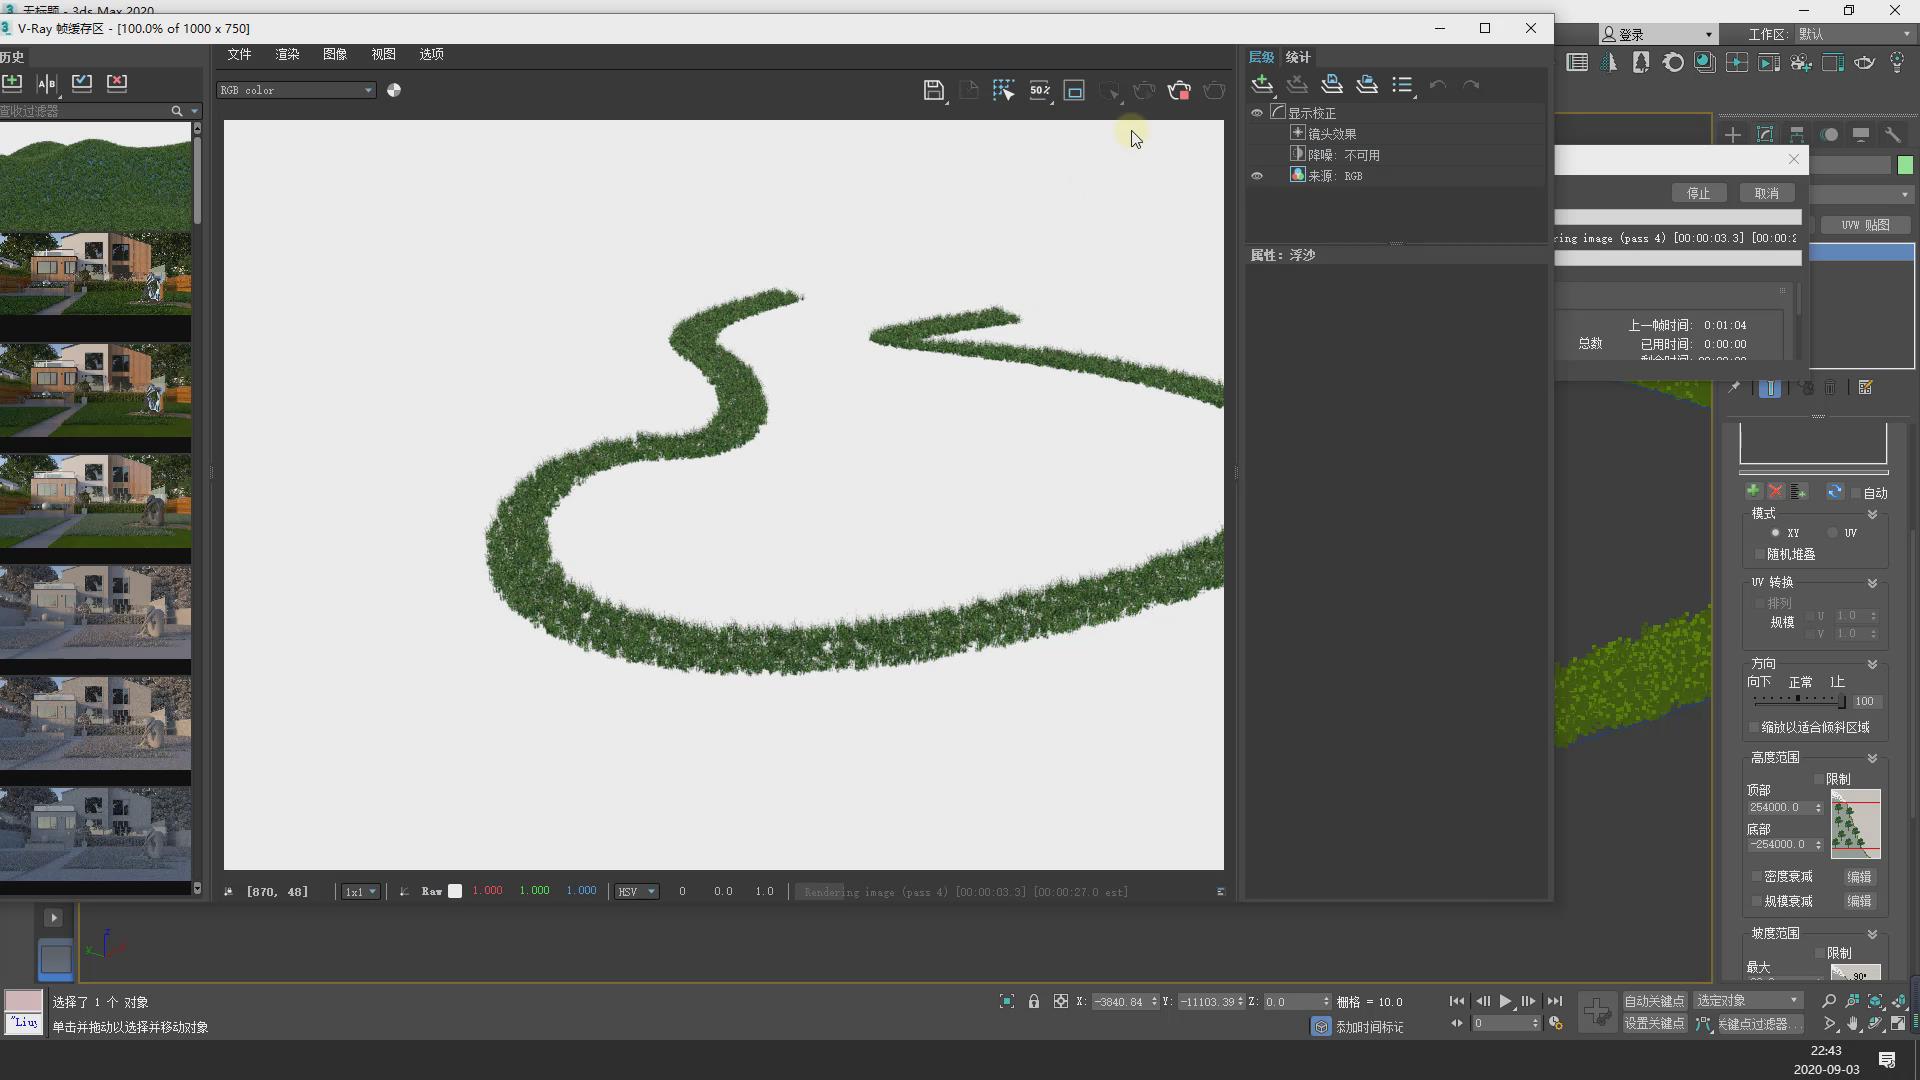Viewport: 1920px width, 1080px height.
Task: Click the layer list options icon
Action: 1402,85
